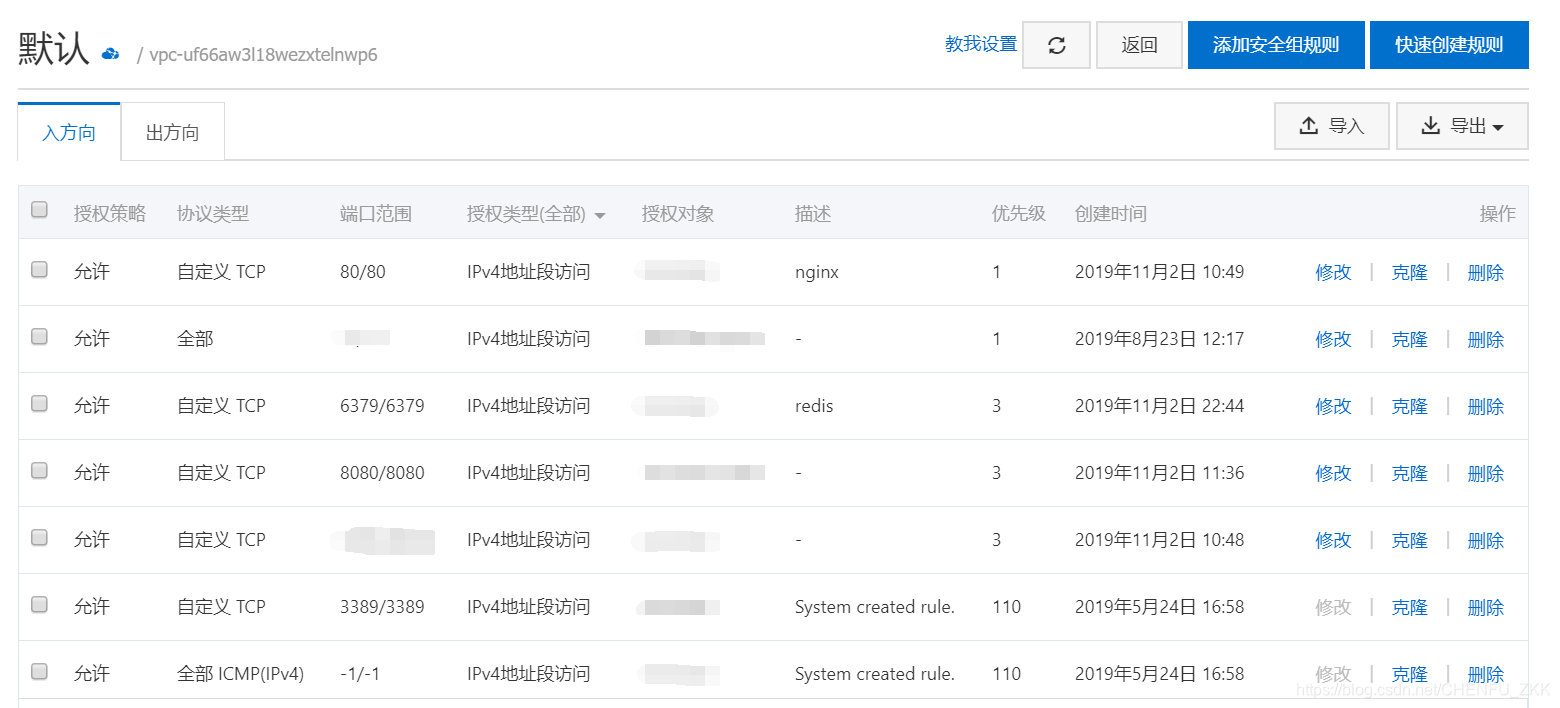1560x708 pixels.
Task: Click 克隆 for the ICMP(IPv4) rule
Action: [1409, 674]
